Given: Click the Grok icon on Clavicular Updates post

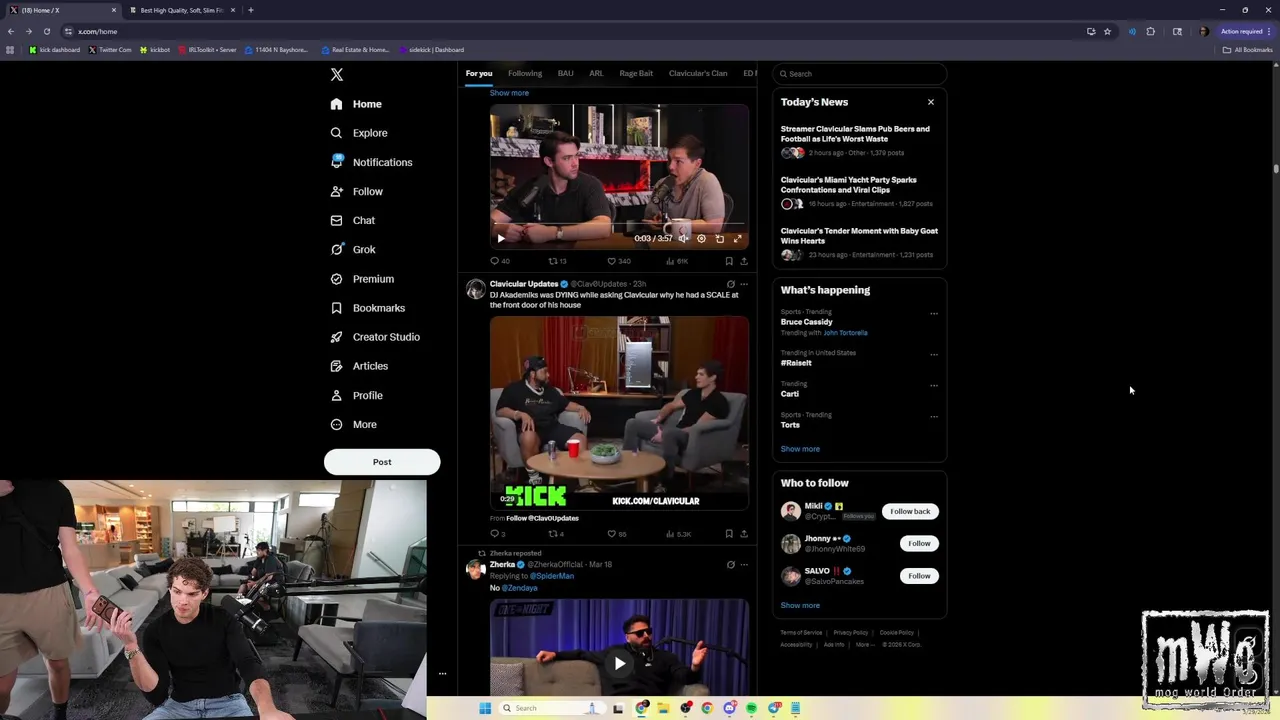Looking at the screenshot, I should [730, 284].
